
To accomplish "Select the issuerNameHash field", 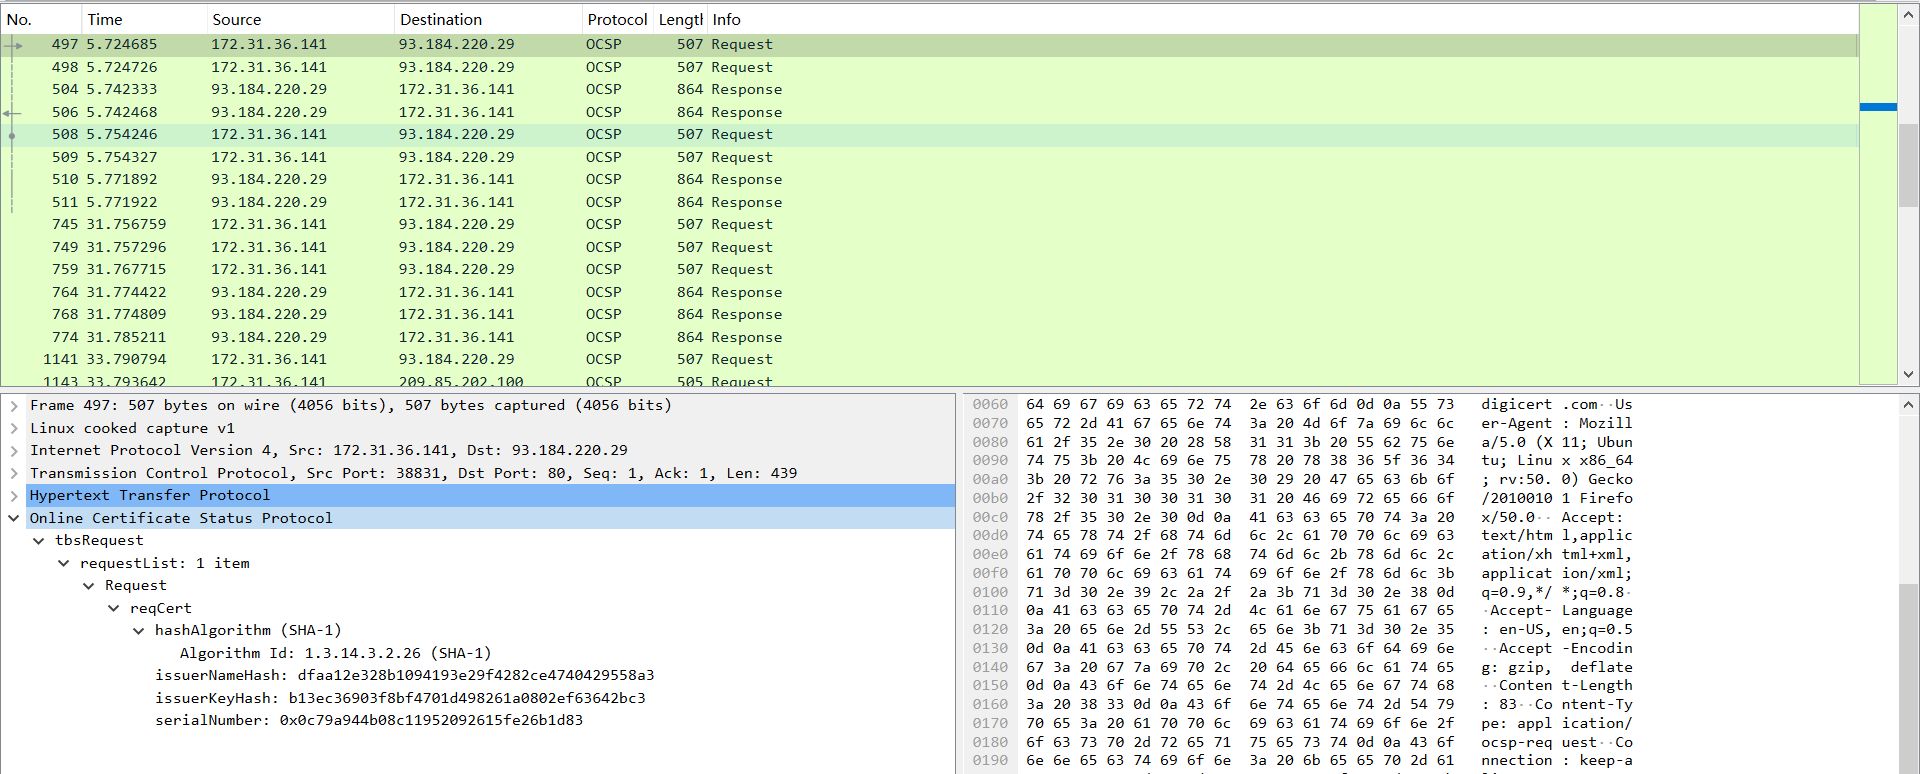I will 404,675.
